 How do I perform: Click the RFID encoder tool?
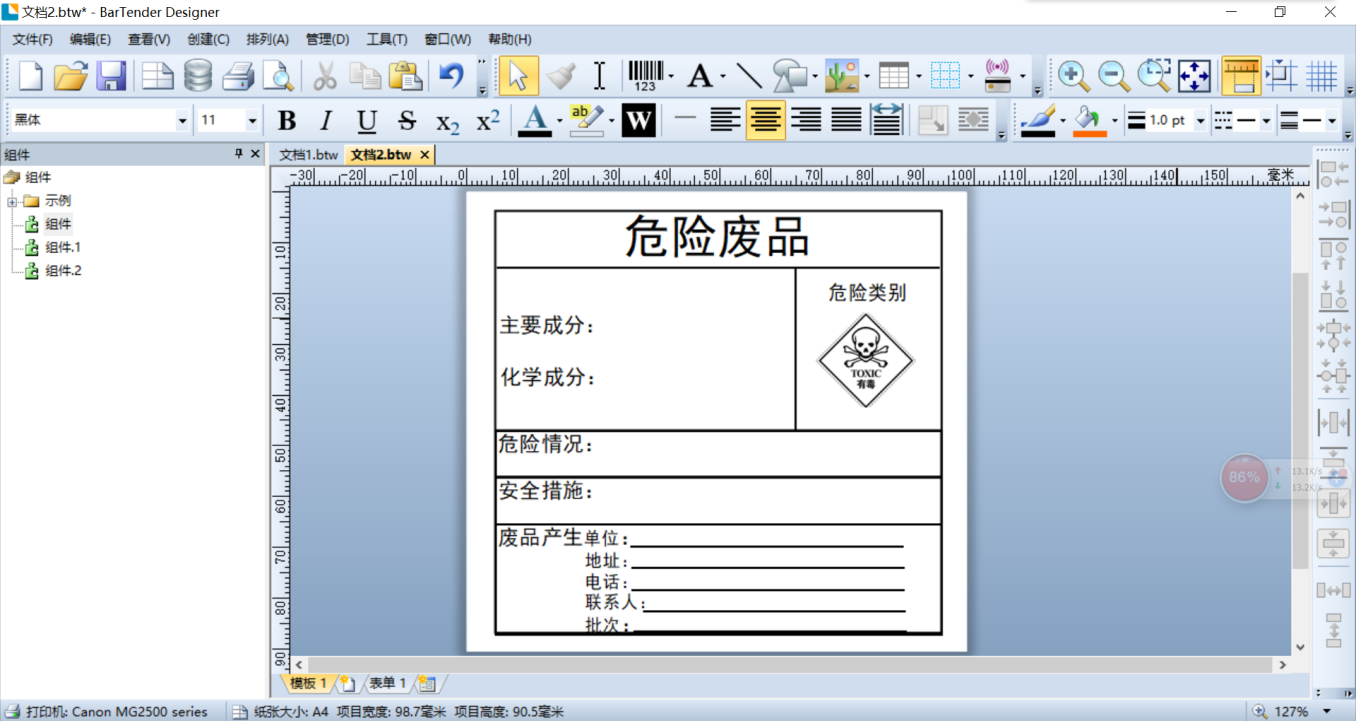[x=998, y=76]
